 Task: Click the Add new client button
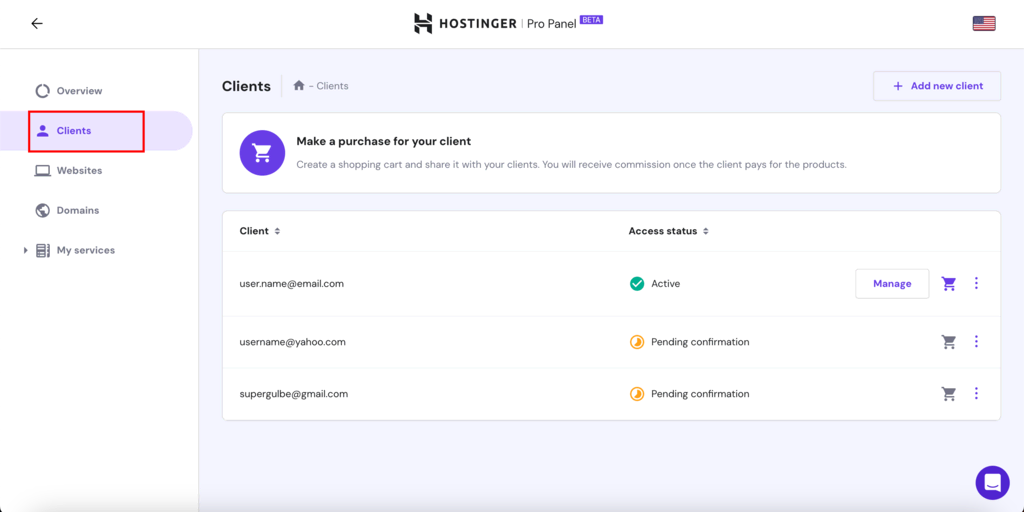[936, 86]
